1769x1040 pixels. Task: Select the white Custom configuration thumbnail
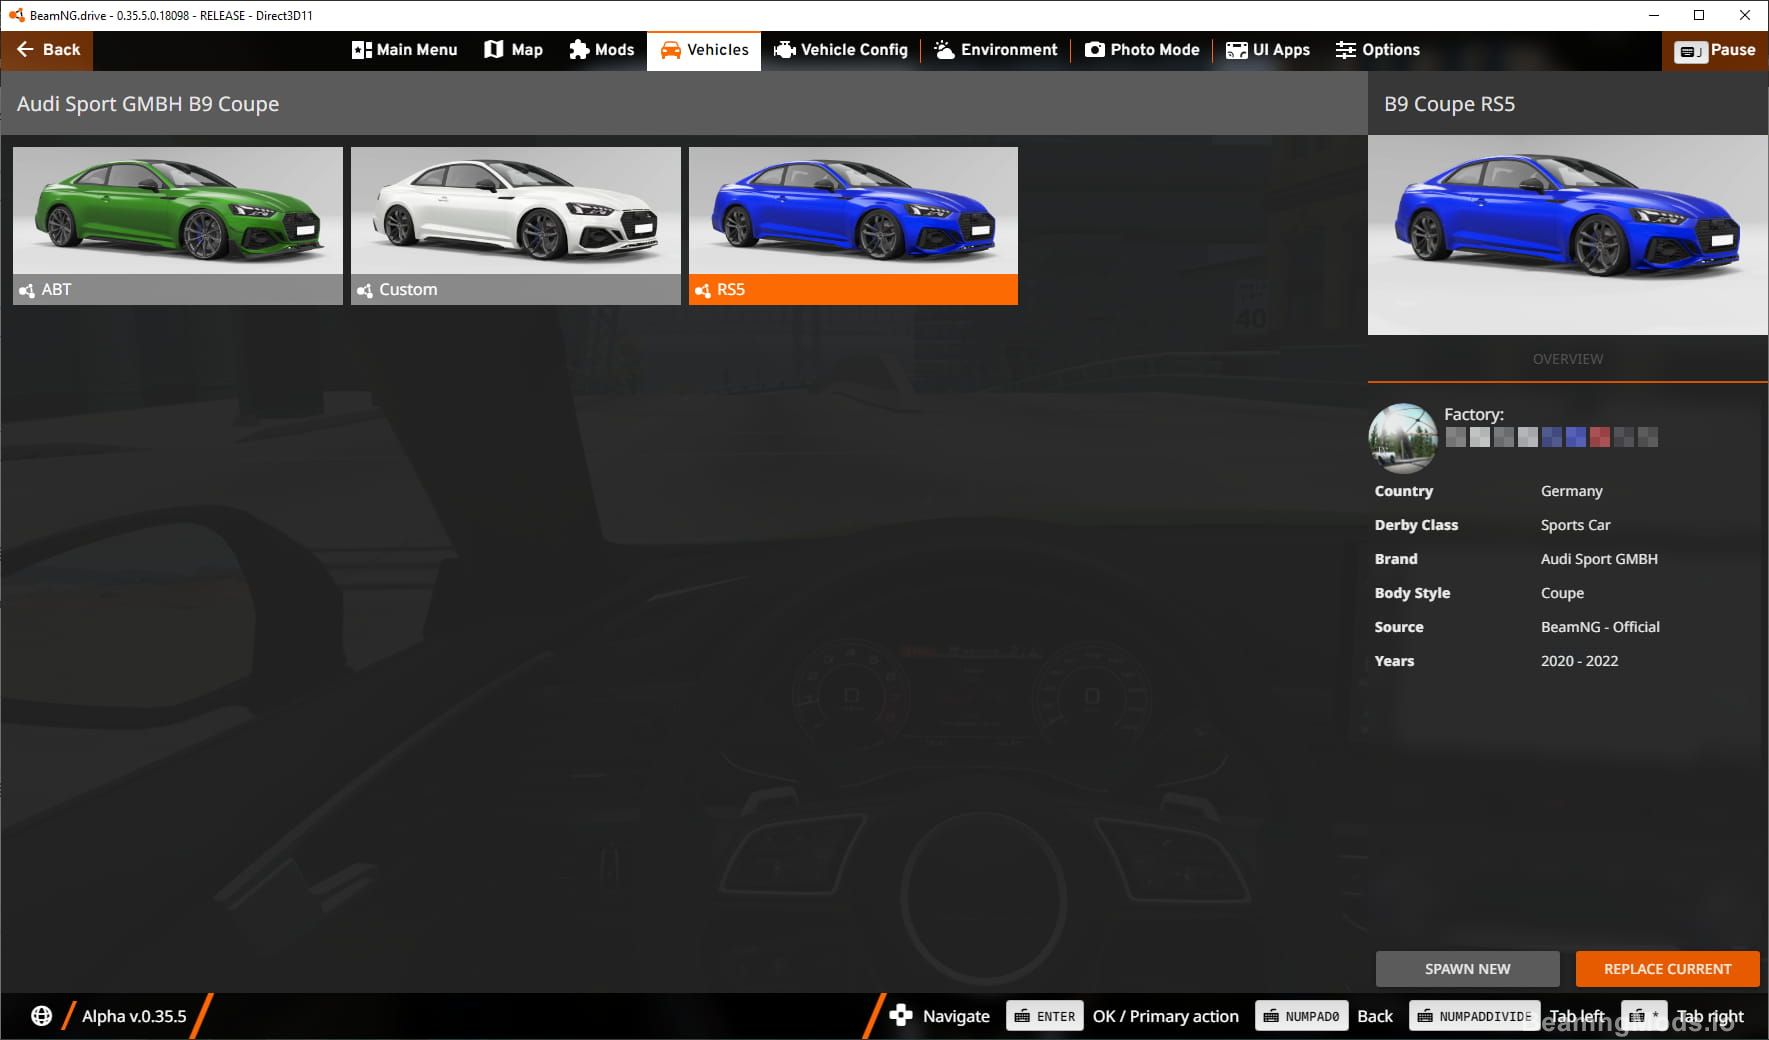(516, 226)
